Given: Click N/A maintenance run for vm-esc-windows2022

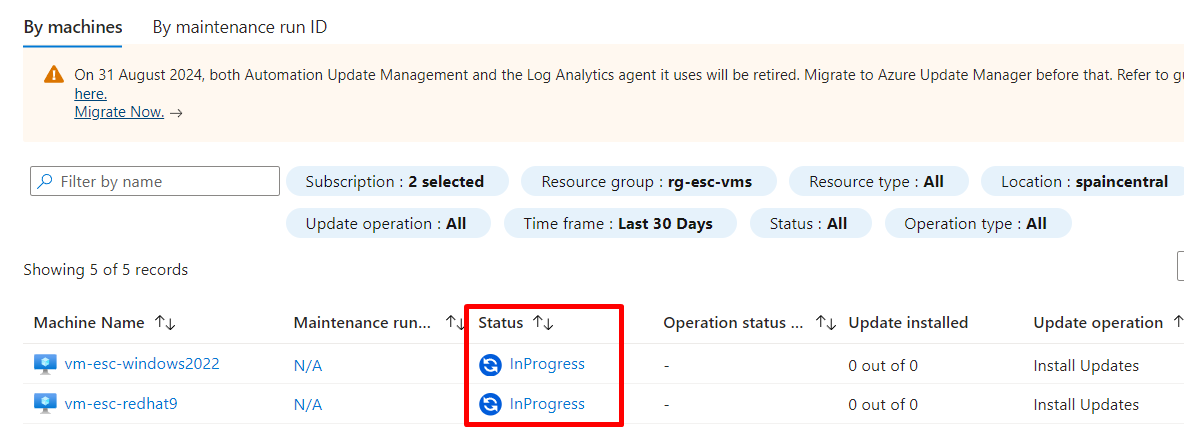Looking at the screenshot, I should [308, 365].
